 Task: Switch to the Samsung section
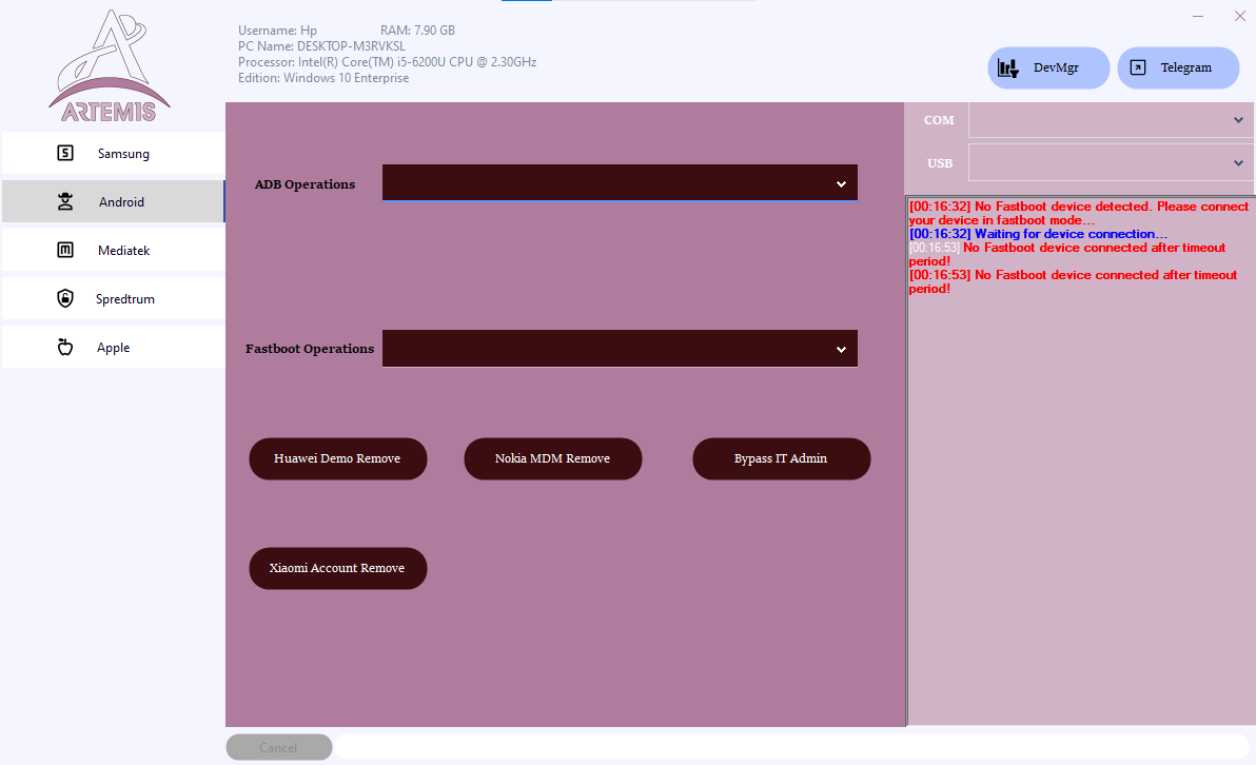(x=113, y=153)
